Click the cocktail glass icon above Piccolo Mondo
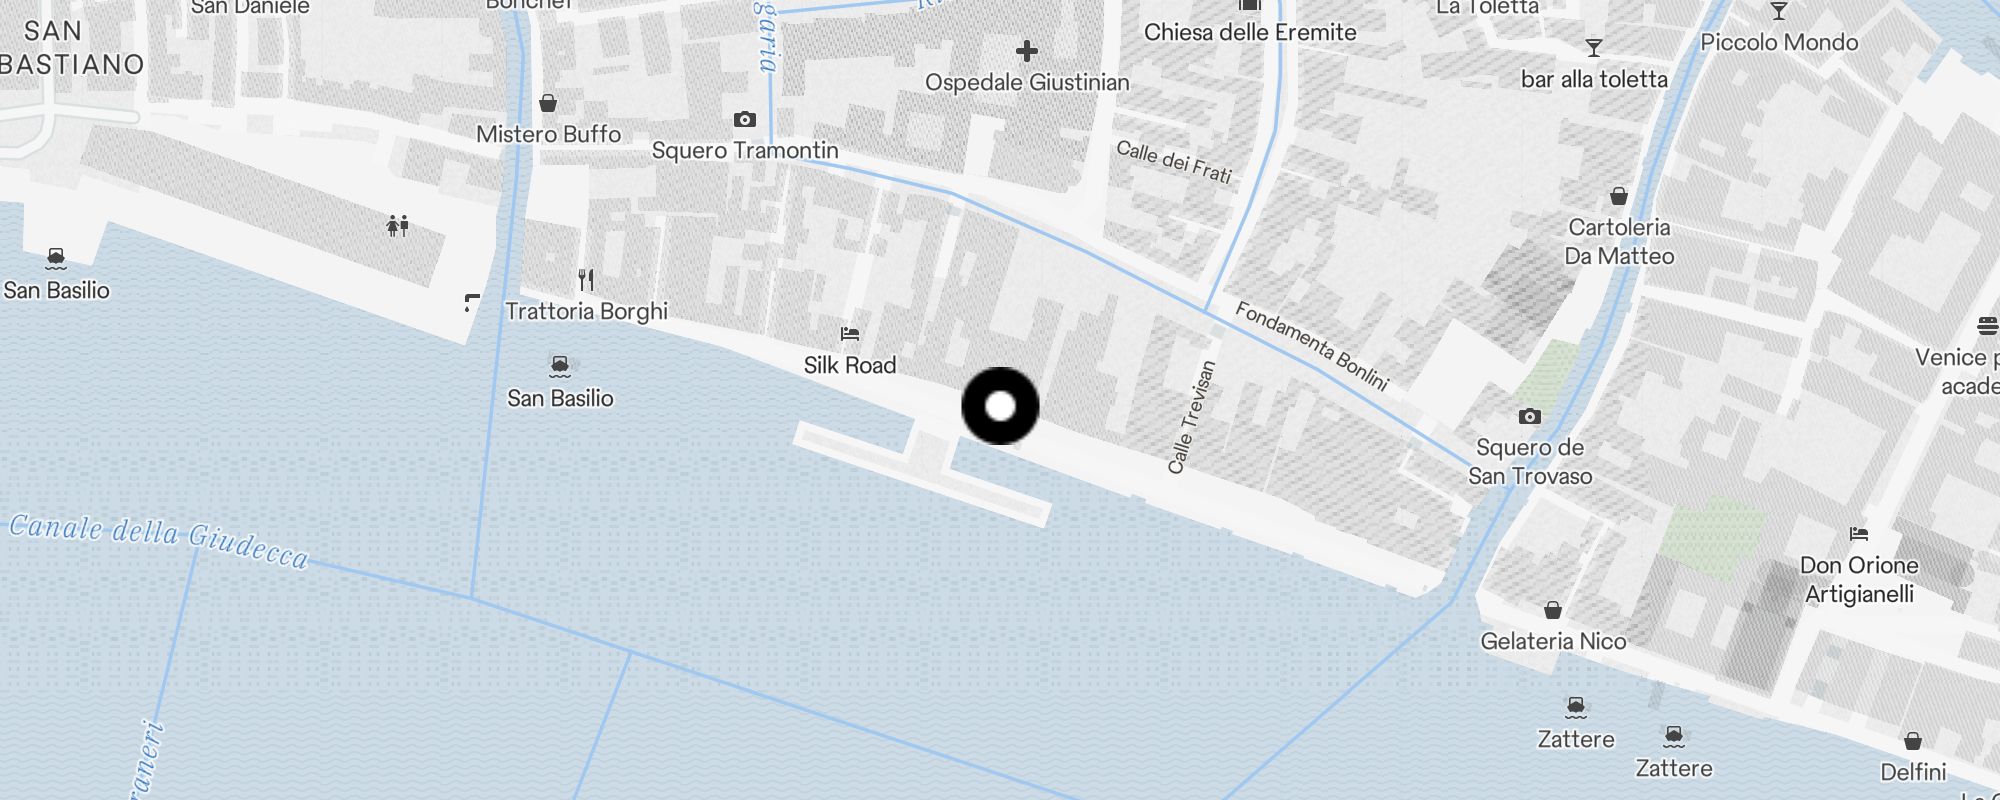2000x800 pixels. click(x=1778, y=11)
